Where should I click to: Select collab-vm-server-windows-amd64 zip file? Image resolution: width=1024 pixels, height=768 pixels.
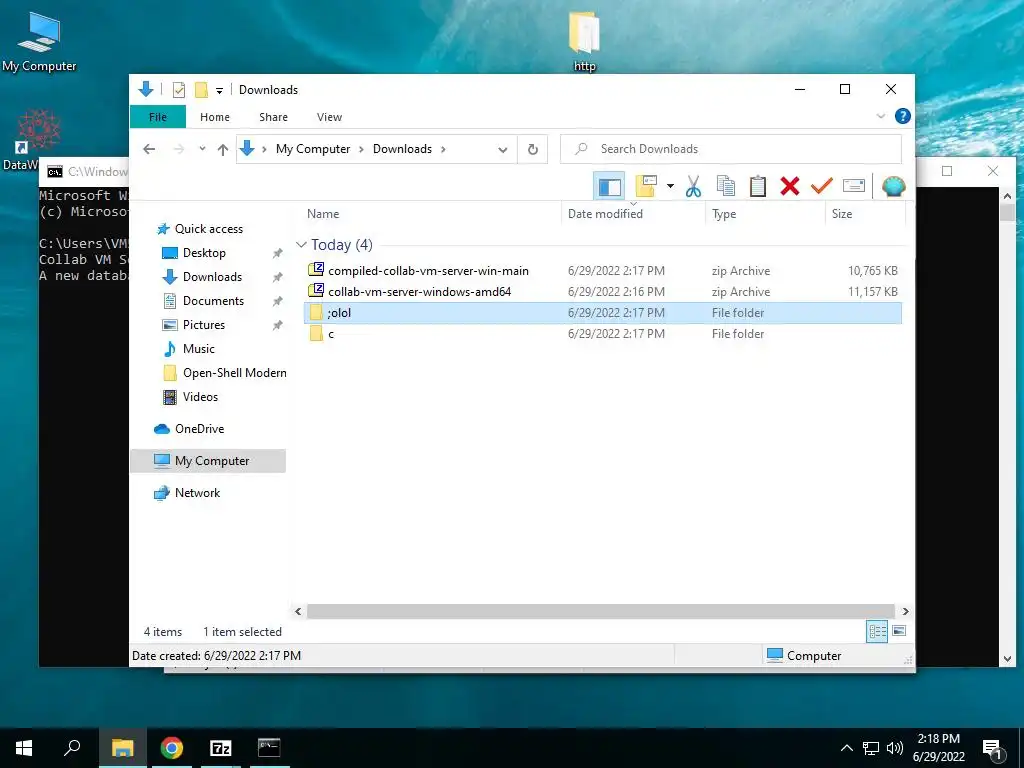[x=602, y=291]
